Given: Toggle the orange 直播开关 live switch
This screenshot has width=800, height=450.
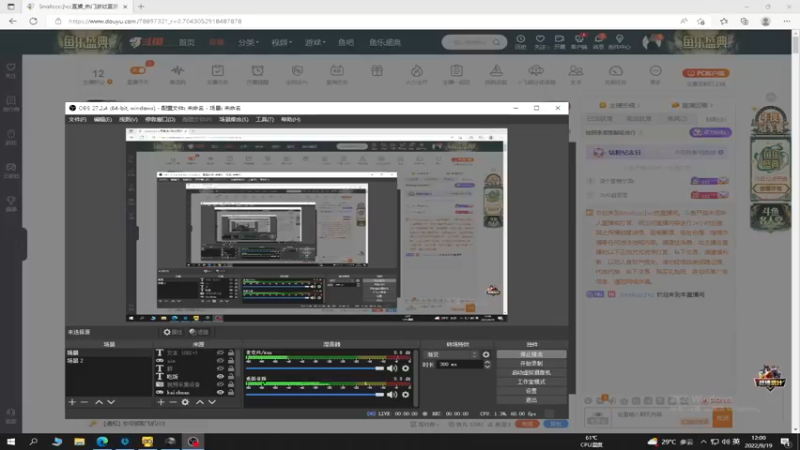Looking at the screenshot, I should click(138, 70).
